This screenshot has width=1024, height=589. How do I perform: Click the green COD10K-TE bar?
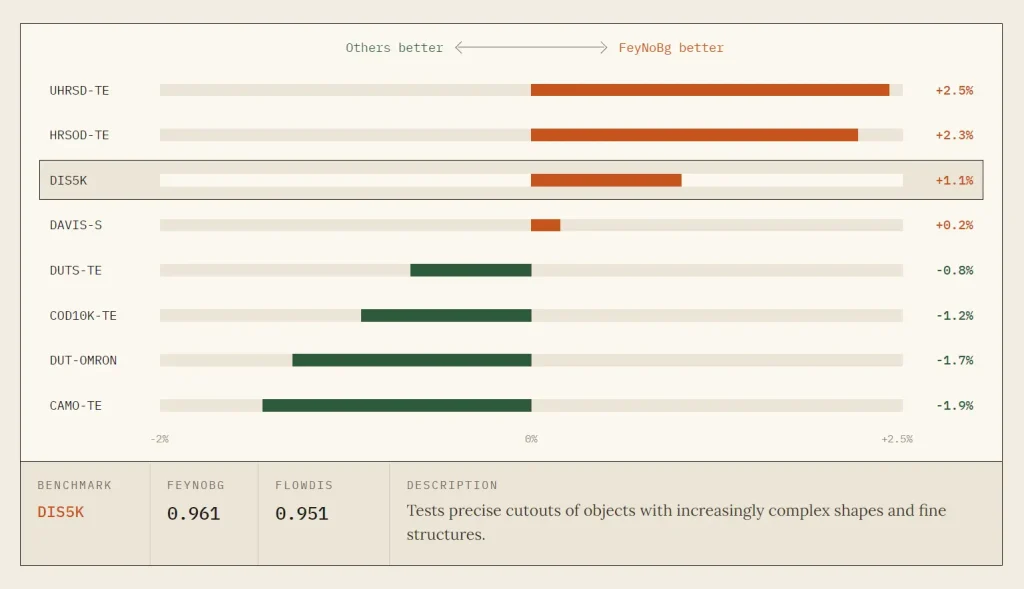point(446,315)
